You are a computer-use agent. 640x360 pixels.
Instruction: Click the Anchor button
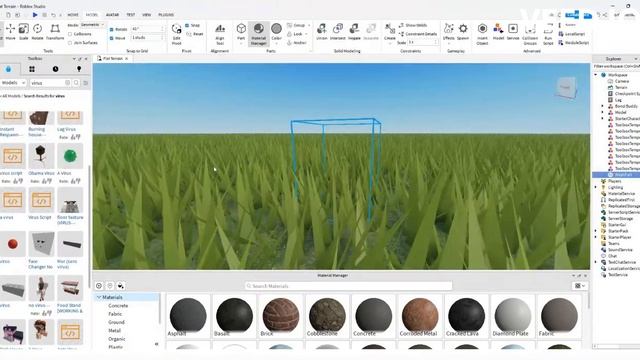pos(297,42)
